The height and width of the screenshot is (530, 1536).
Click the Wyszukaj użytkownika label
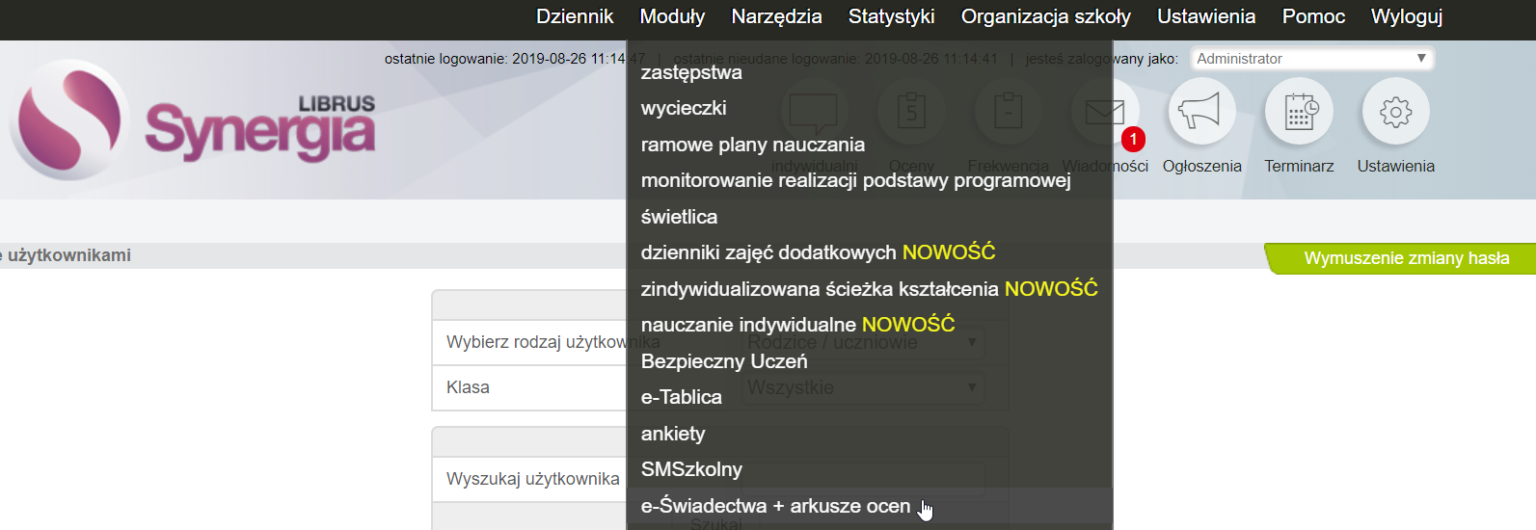coord(533,478)
